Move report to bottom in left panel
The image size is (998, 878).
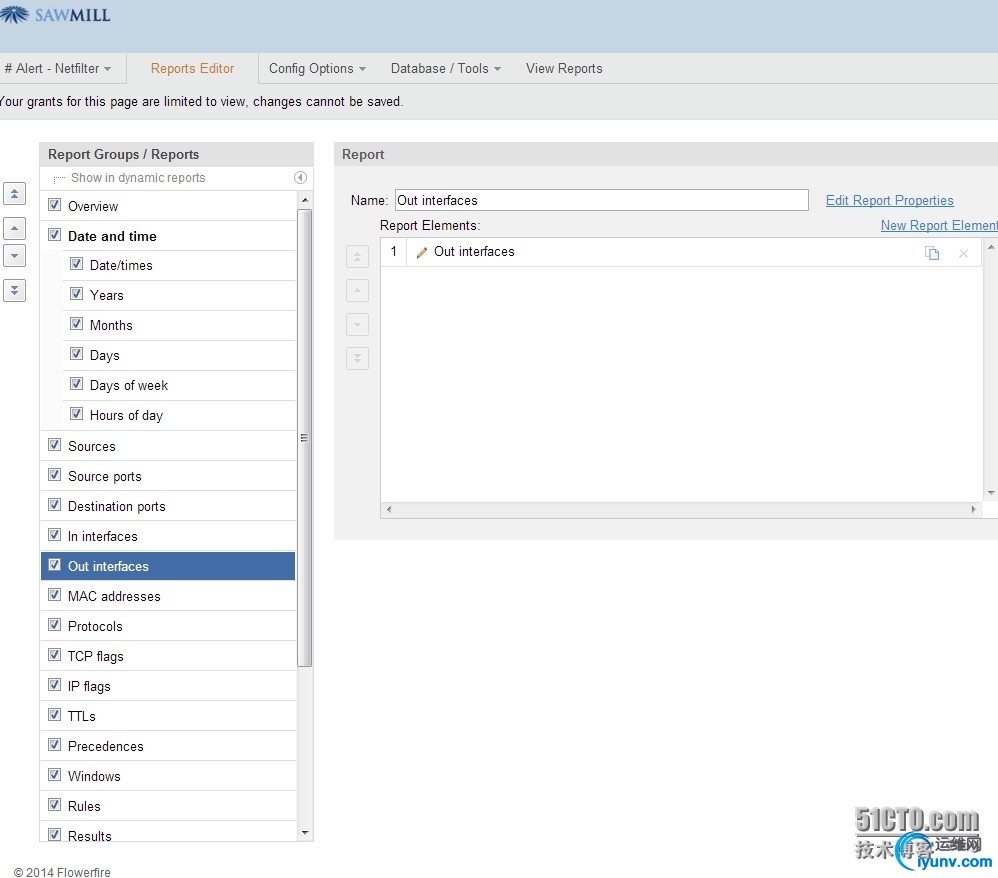pyautogui.click(x=14, y=290)
